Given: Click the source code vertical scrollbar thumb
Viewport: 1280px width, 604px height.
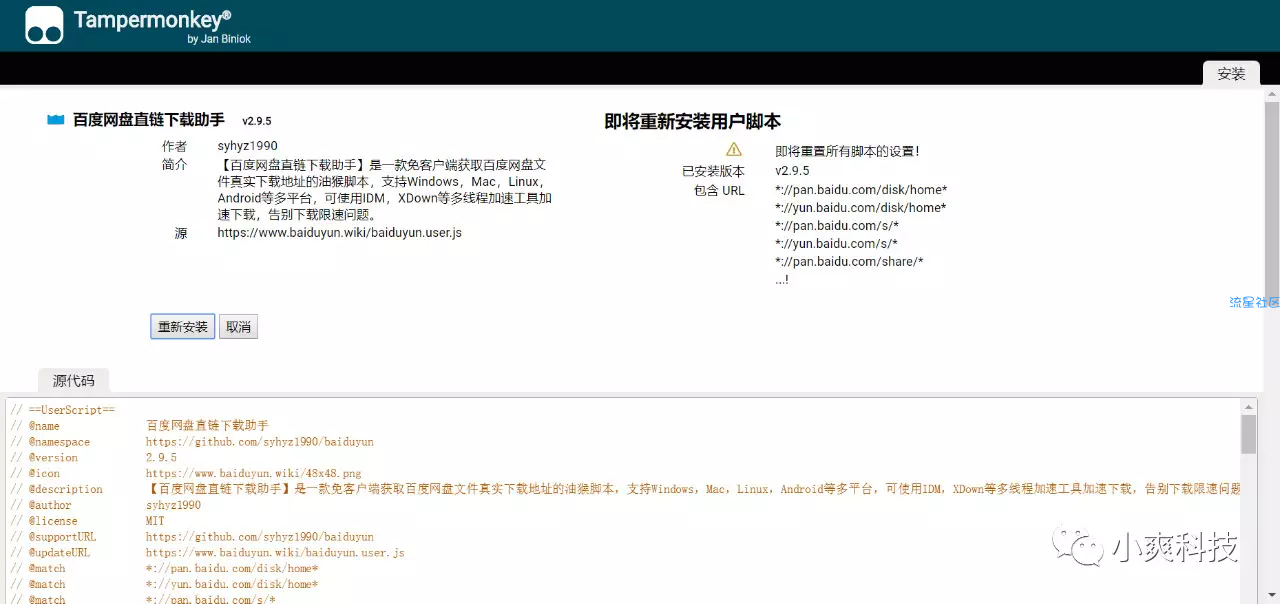Looking at the screenshot, I should (1248, 435).
